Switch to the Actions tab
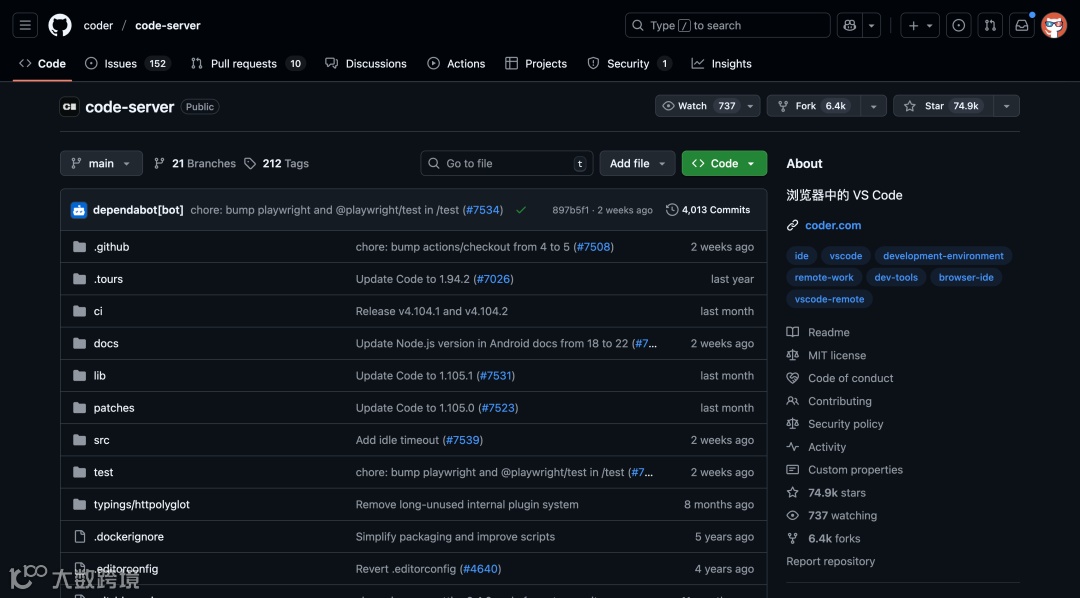 [x=456, y=63]
